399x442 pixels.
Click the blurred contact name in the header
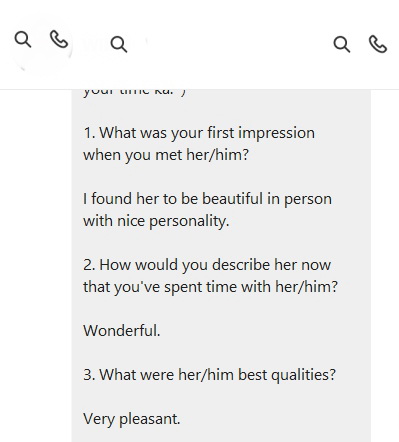tap(95, 44)
